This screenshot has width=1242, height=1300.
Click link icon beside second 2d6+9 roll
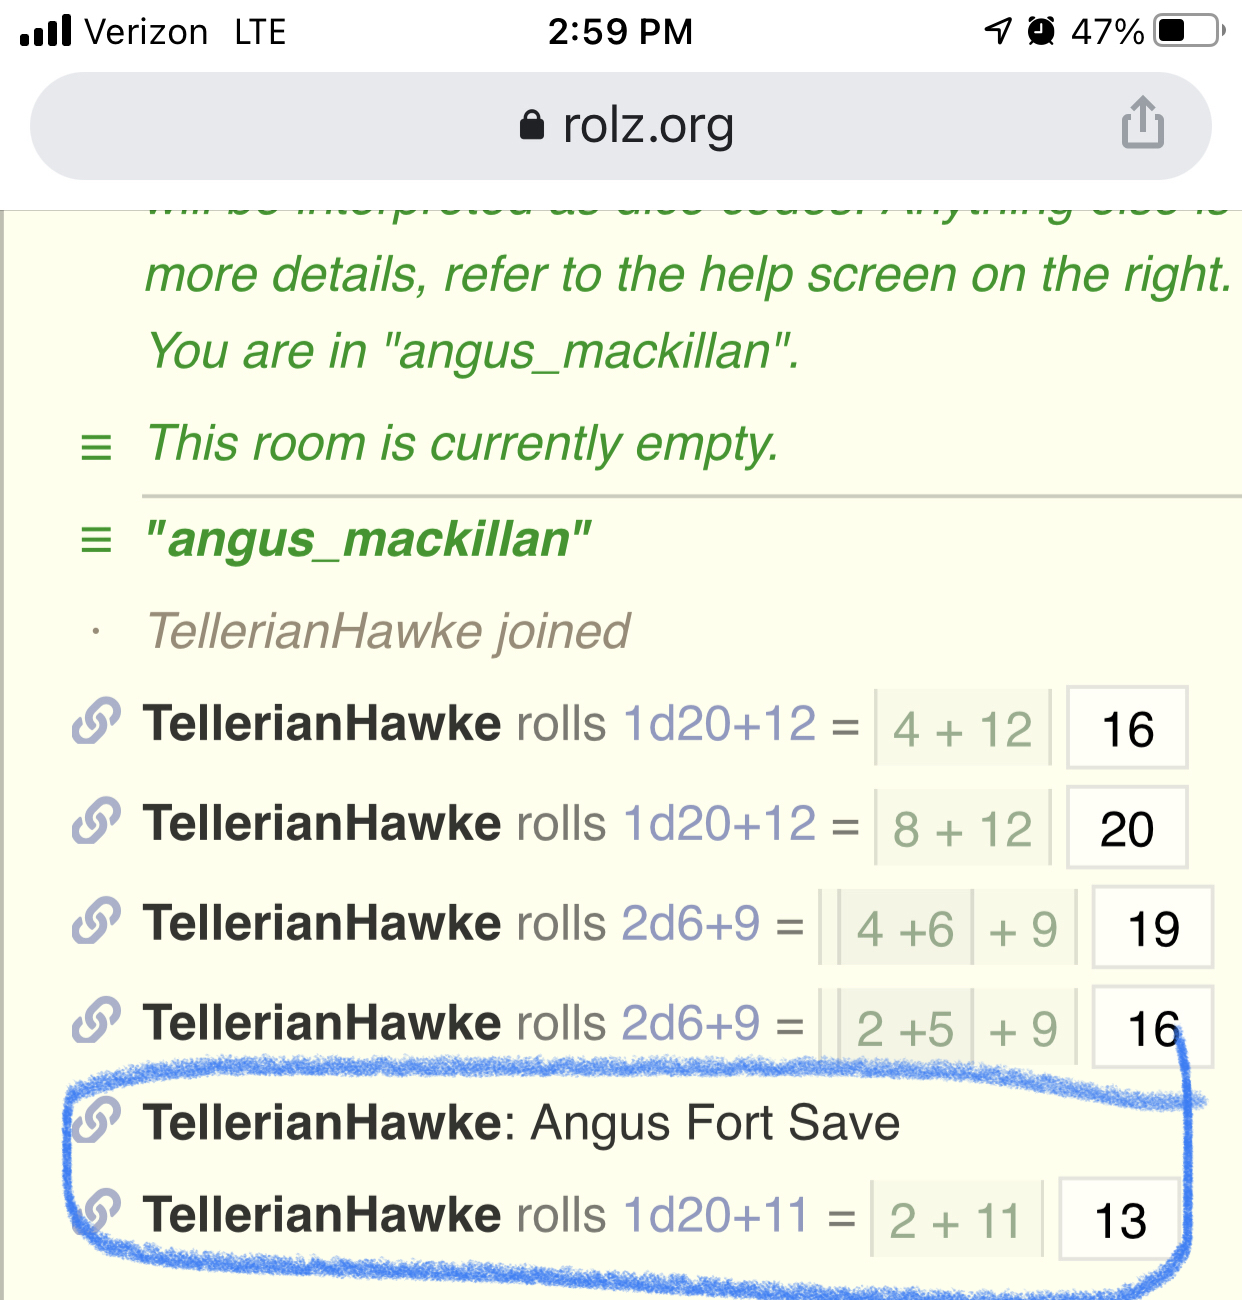[x=96, y=1022]
